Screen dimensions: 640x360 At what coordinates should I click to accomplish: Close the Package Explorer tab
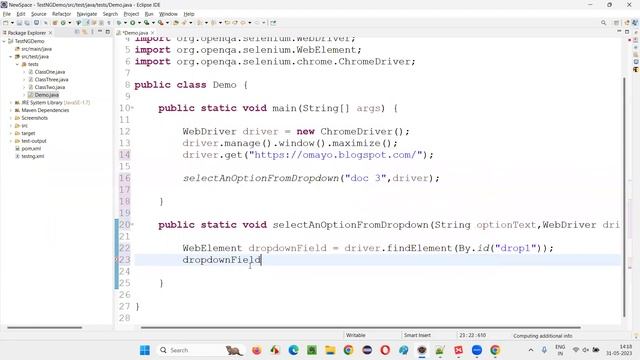click(x=51, y=33)
